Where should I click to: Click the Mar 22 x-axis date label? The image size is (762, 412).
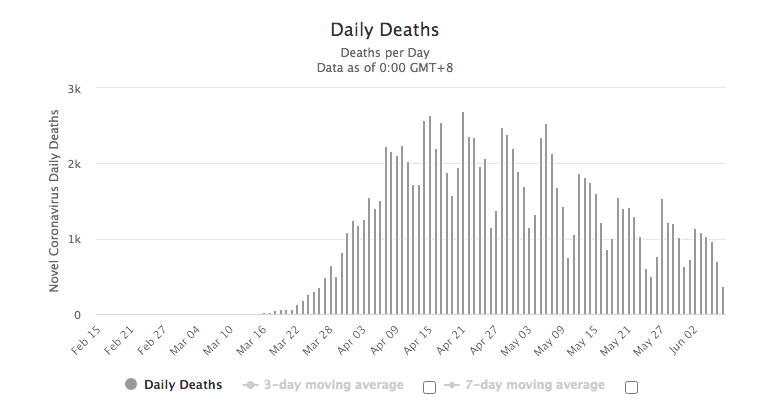284,341
